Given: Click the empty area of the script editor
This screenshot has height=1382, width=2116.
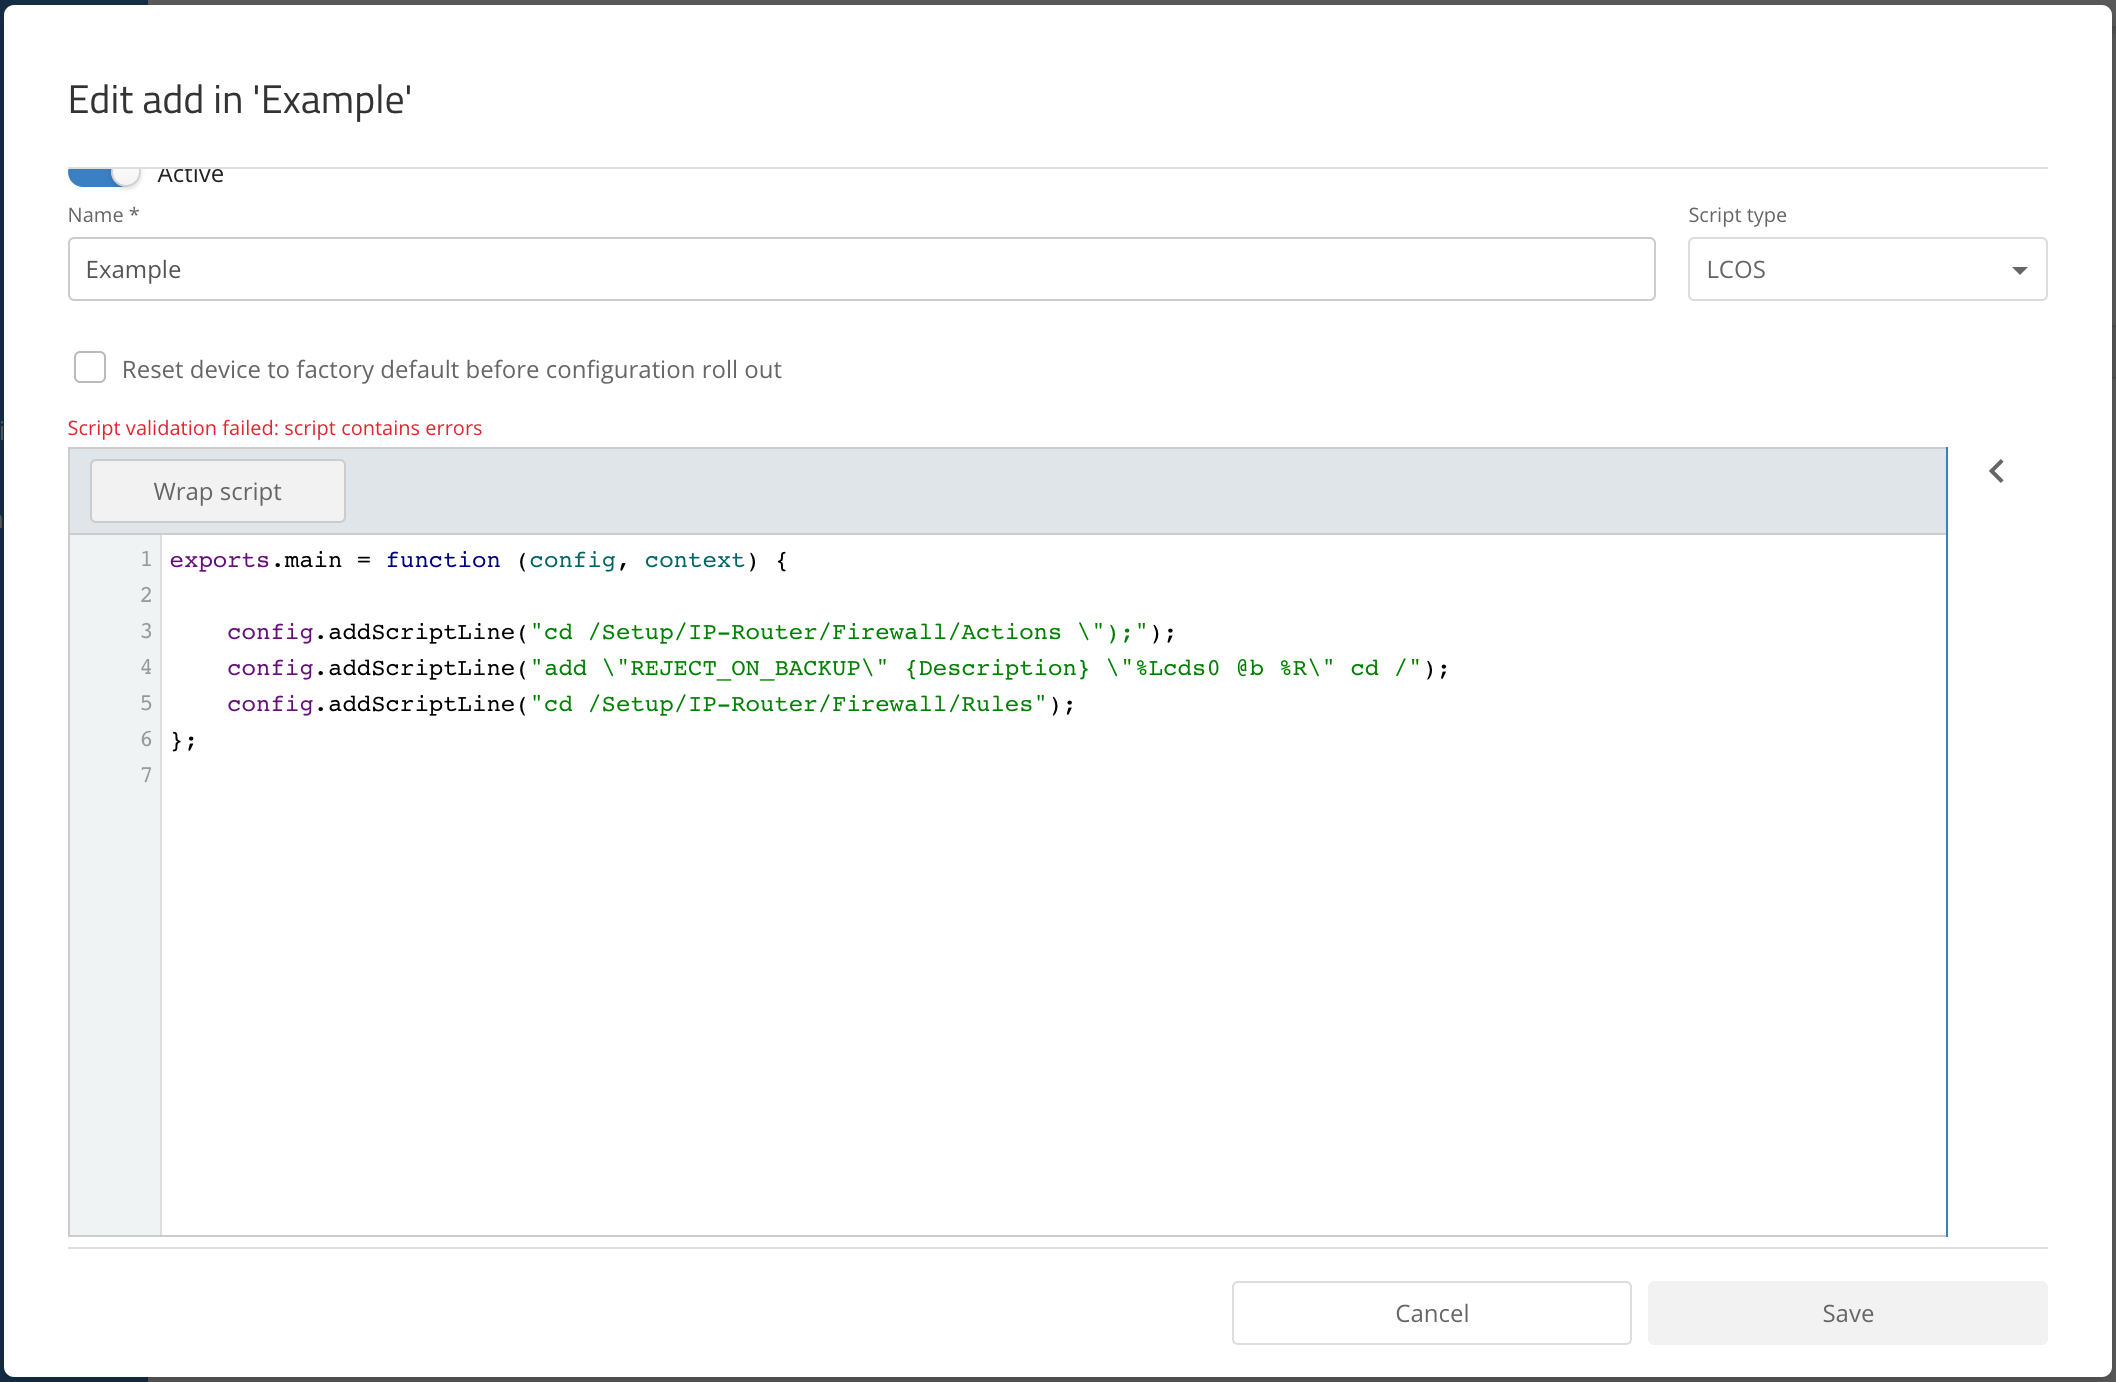Looking at the screenshot, I should (1050, 1000).
